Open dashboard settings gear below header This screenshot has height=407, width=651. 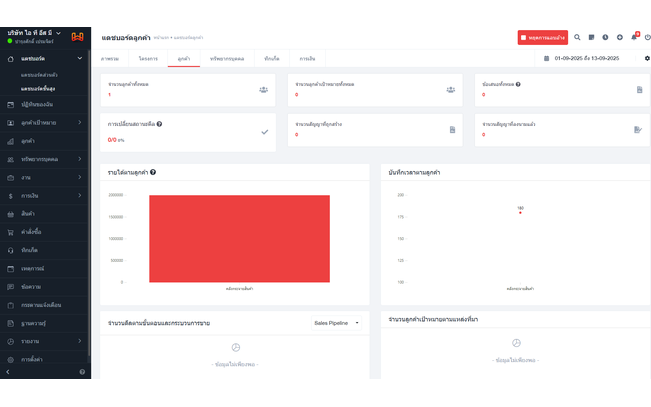(x=646, y=59)
